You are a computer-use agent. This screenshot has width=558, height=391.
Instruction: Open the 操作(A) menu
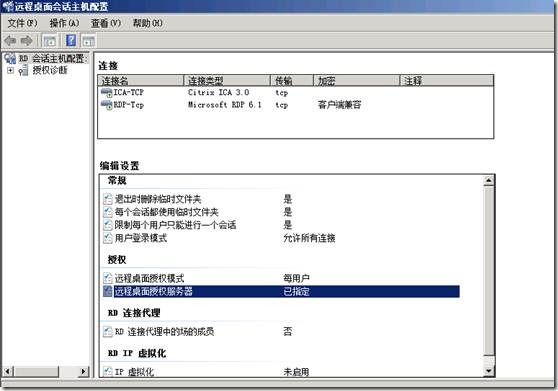point(64,23)
